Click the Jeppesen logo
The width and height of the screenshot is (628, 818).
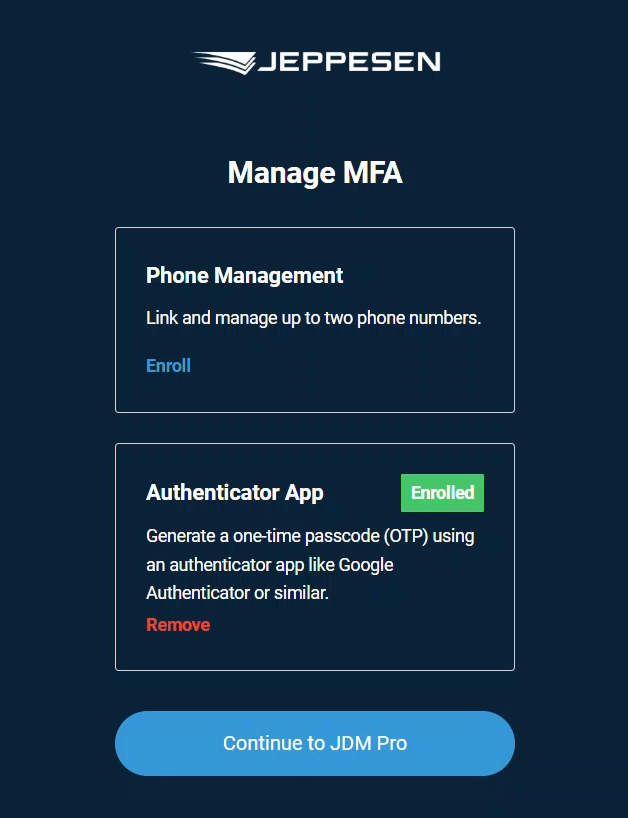317,63
